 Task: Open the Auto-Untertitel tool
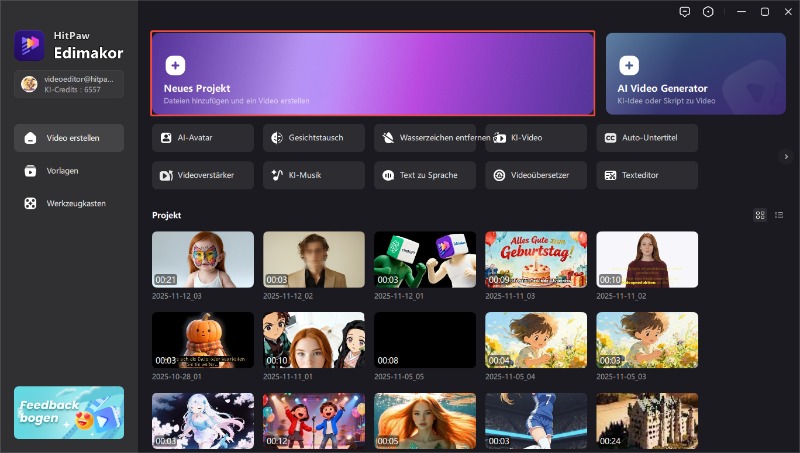click(x=647, y=138)
